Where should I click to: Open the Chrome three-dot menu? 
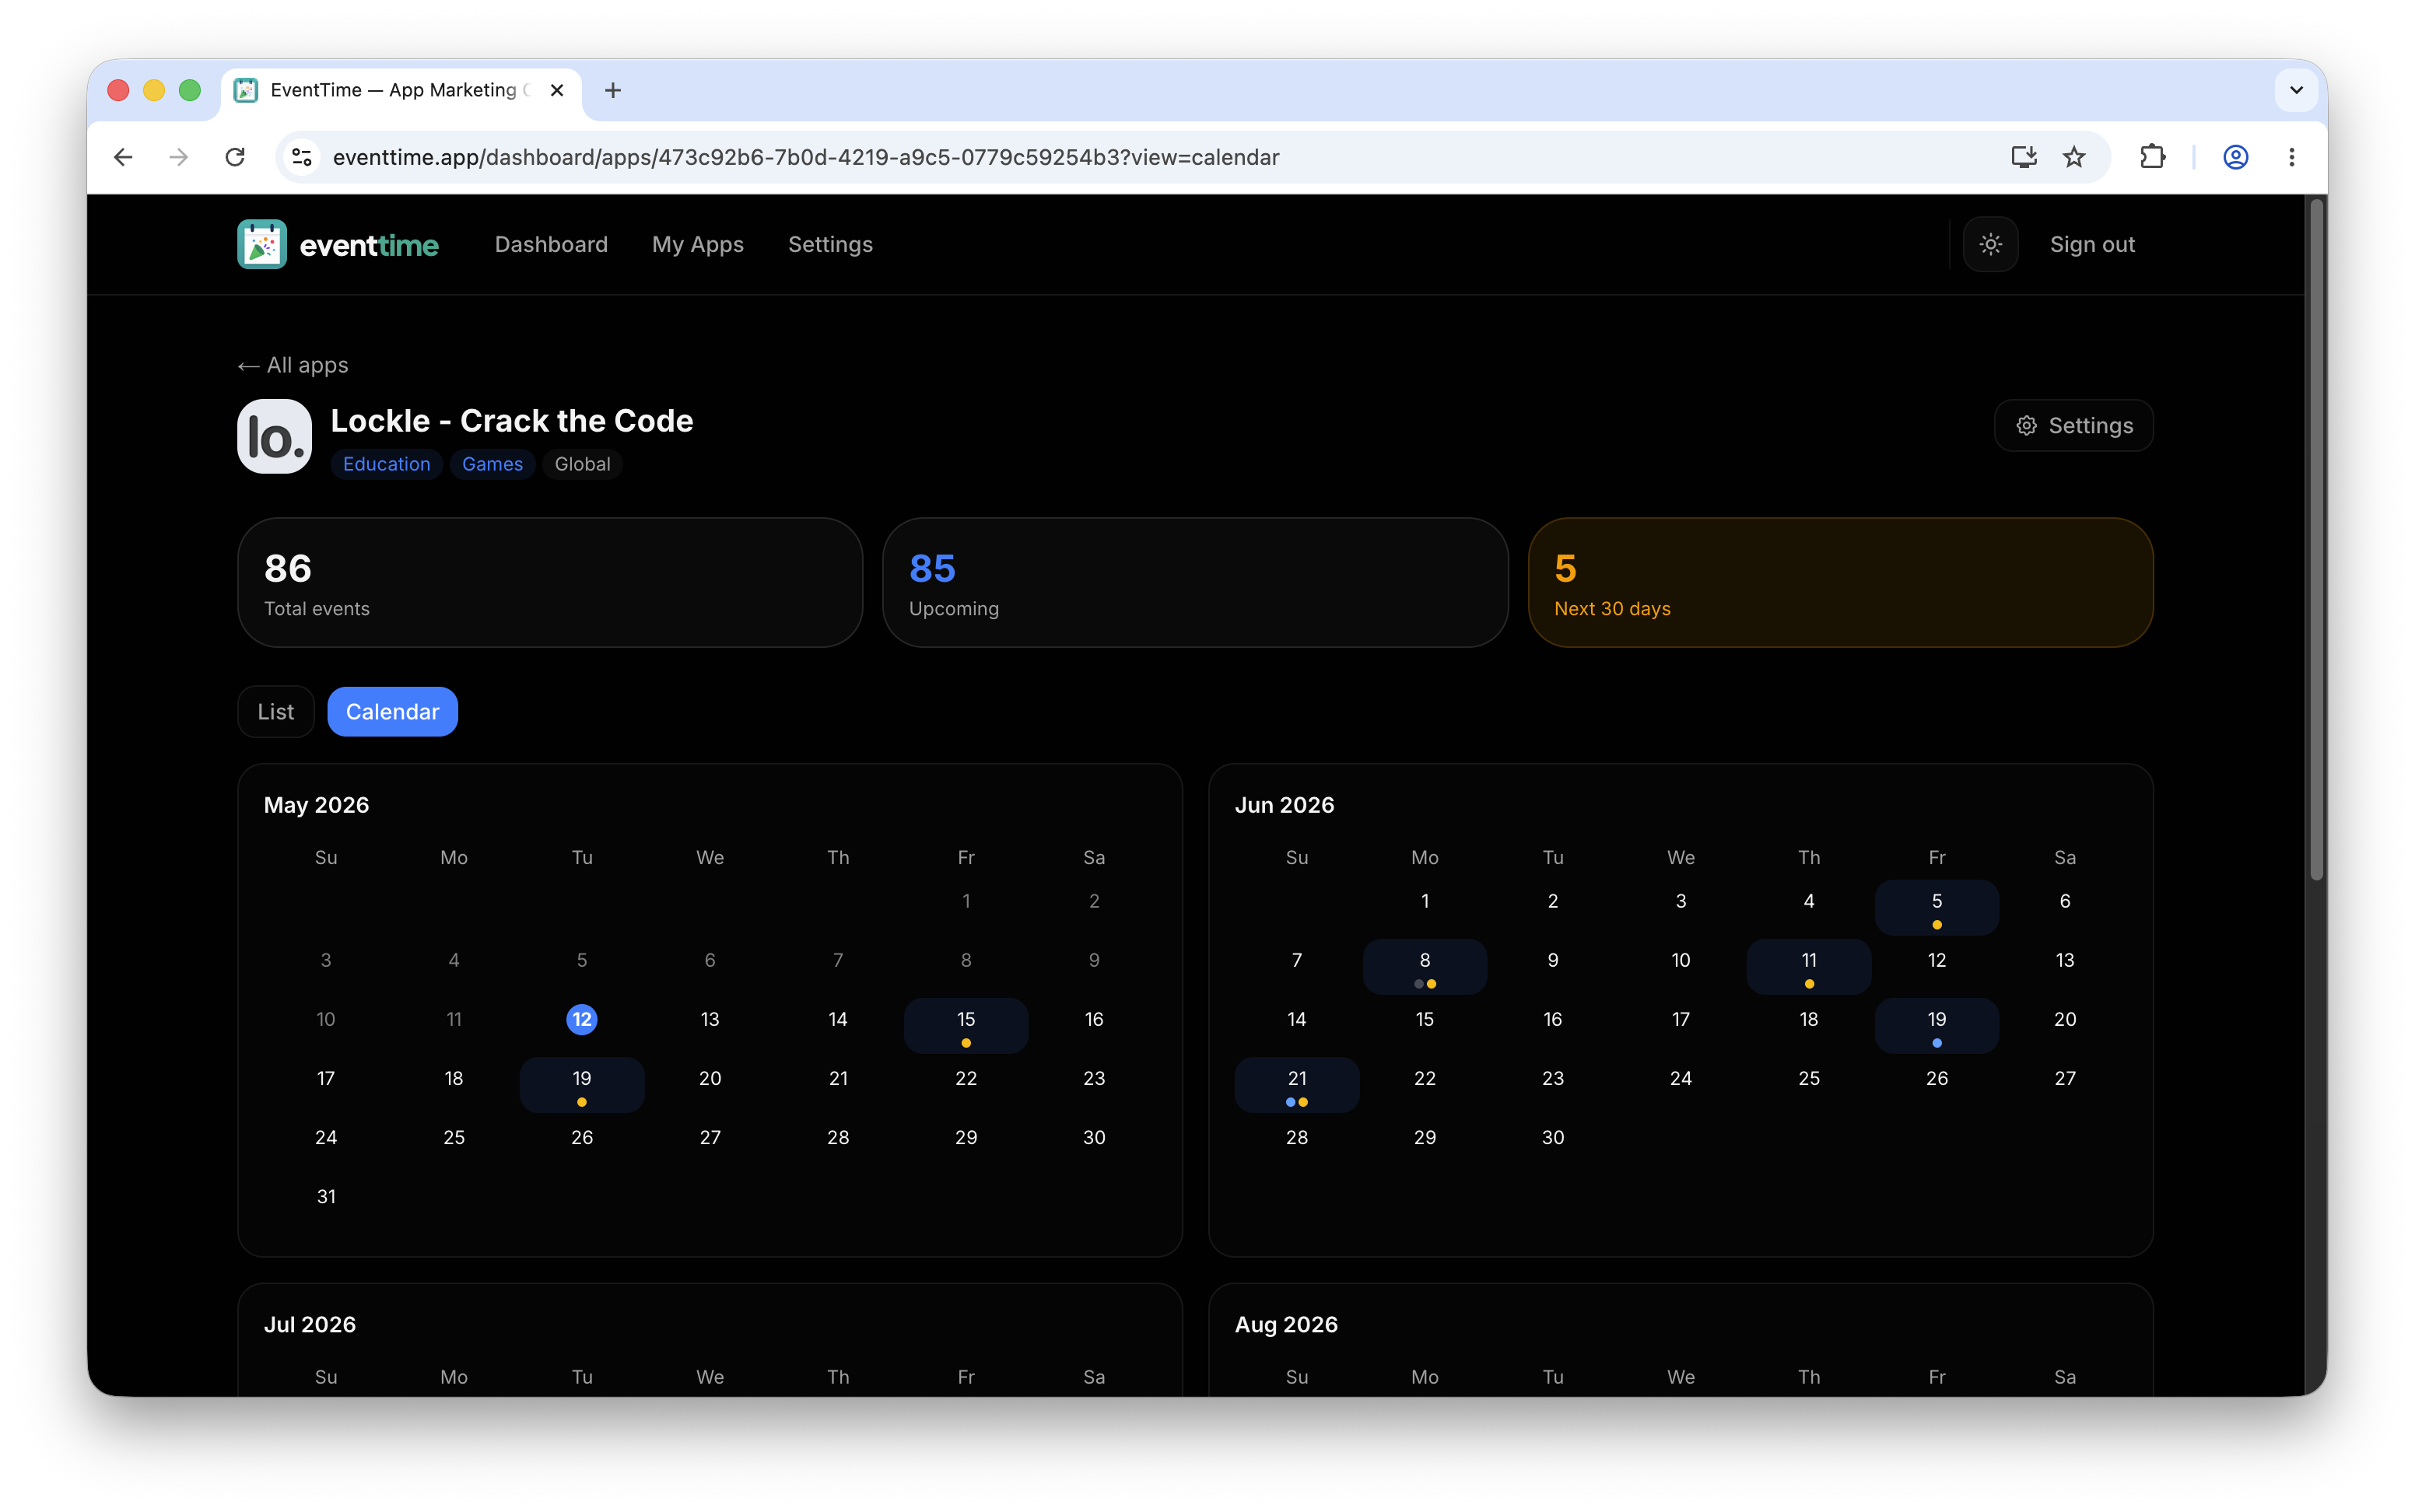click(2292, 157)
